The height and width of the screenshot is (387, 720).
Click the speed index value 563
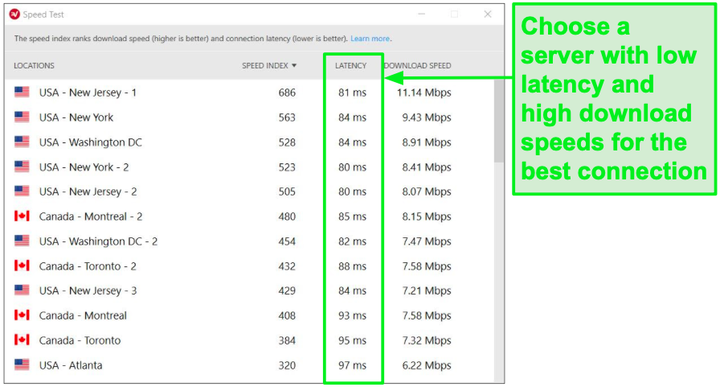point(287,118)
